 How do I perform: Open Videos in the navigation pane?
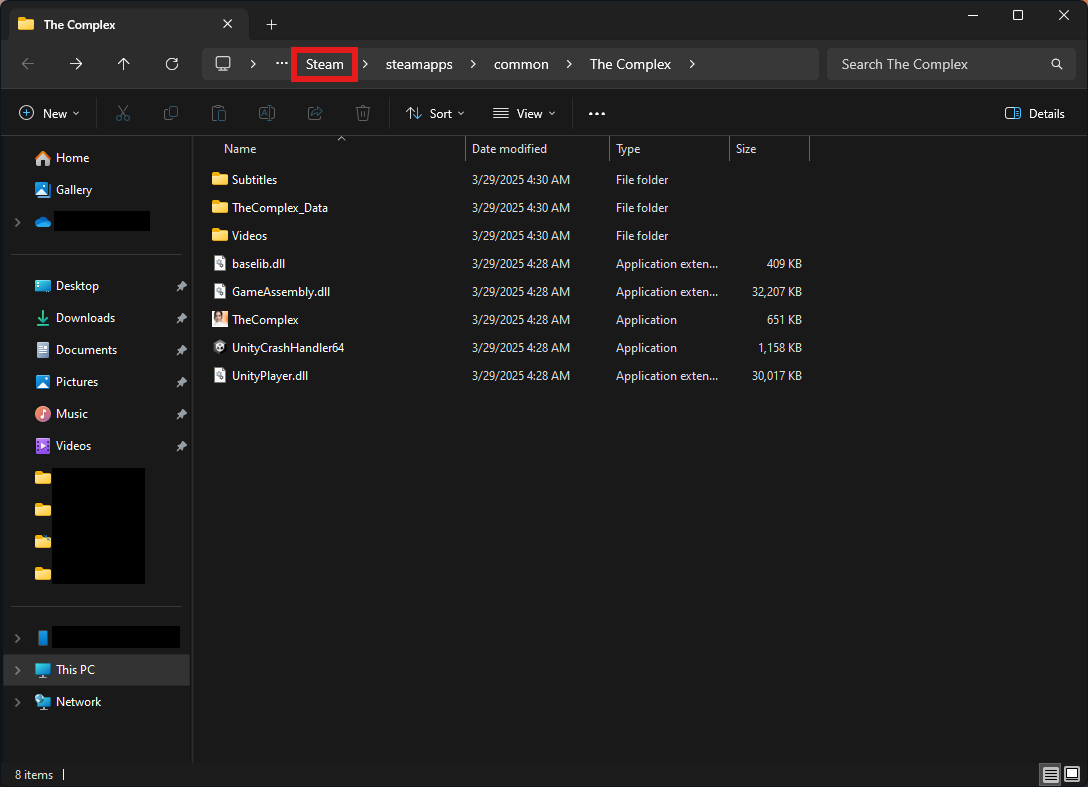[x=63, y=446]
